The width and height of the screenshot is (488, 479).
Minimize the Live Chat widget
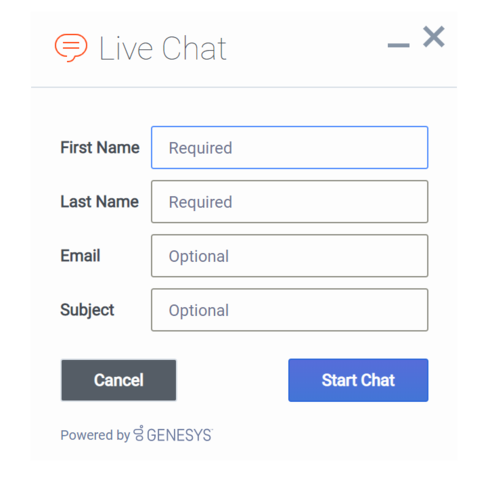[x=398, y=45]
